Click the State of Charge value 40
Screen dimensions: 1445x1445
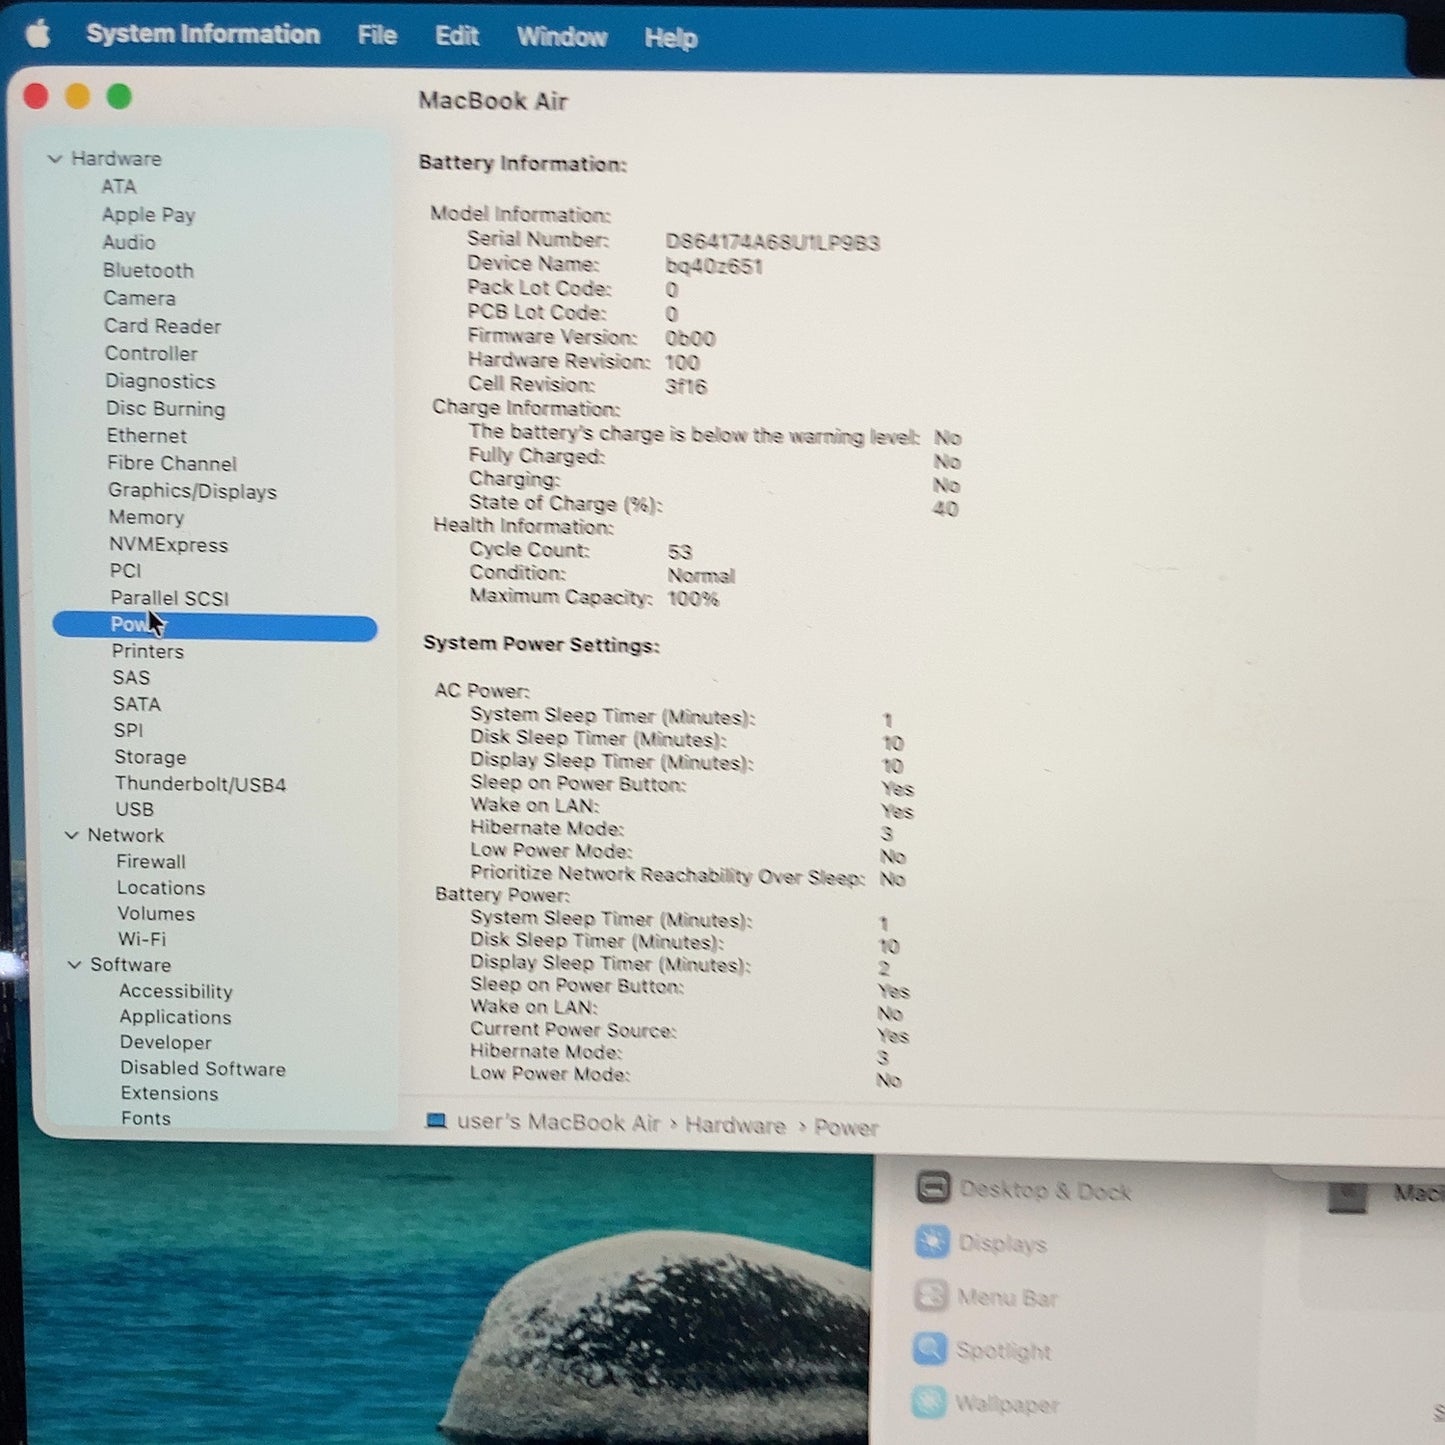[945, 509]
